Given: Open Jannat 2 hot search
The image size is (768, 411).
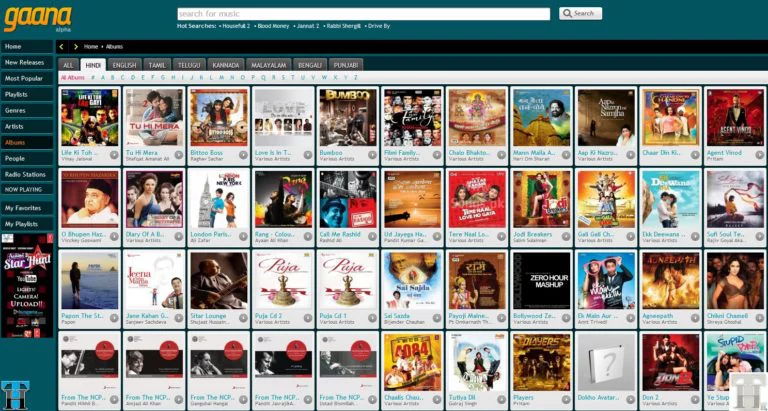Looking at the screenshot, I should point(308,26).
